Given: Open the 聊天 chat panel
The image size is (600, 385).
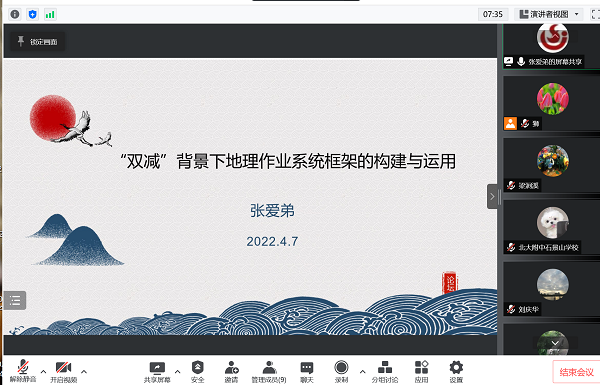Looking at the screenshot, I should (x=307, y=372).
